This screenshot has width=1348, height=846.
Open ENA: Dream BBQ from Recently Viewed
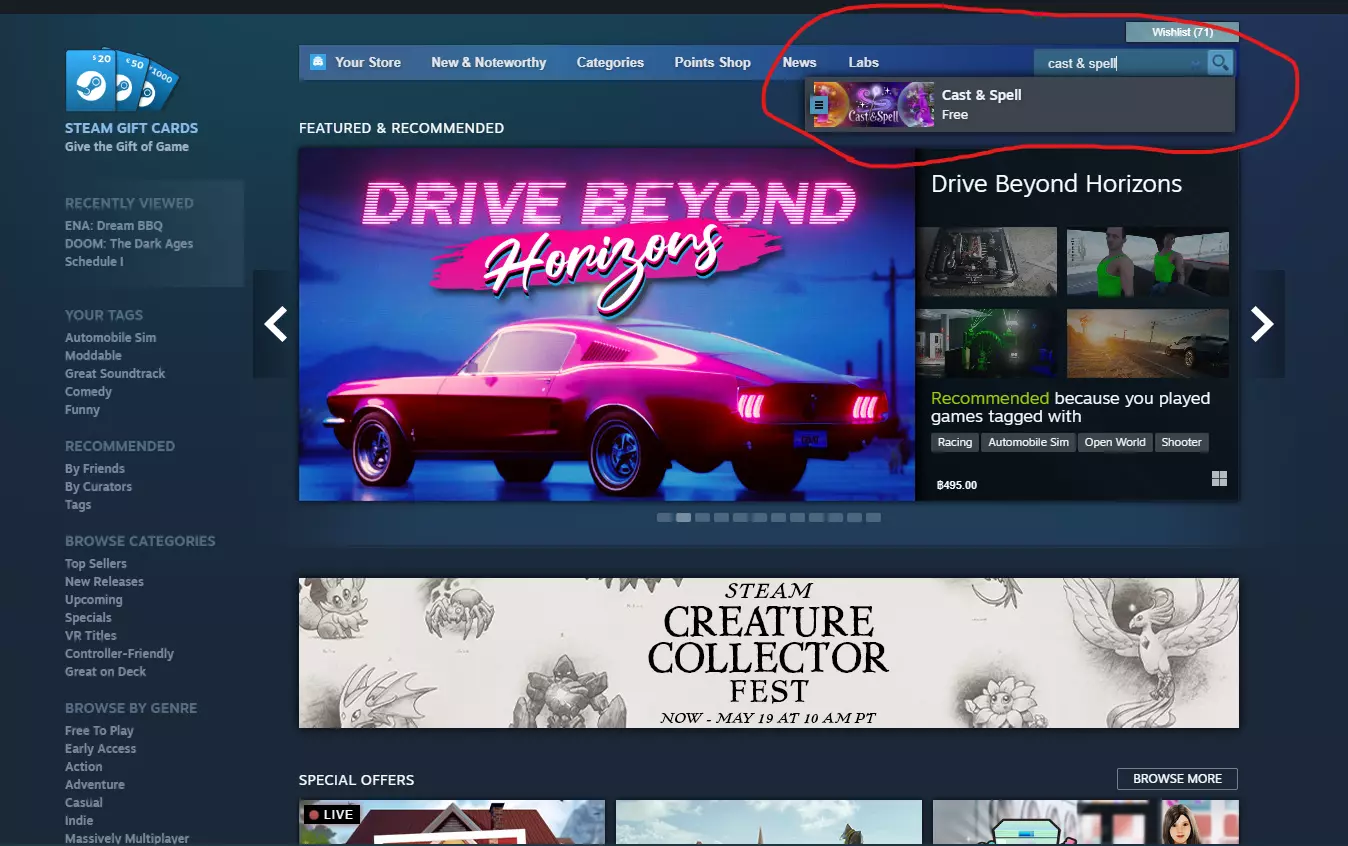point(113,226)
